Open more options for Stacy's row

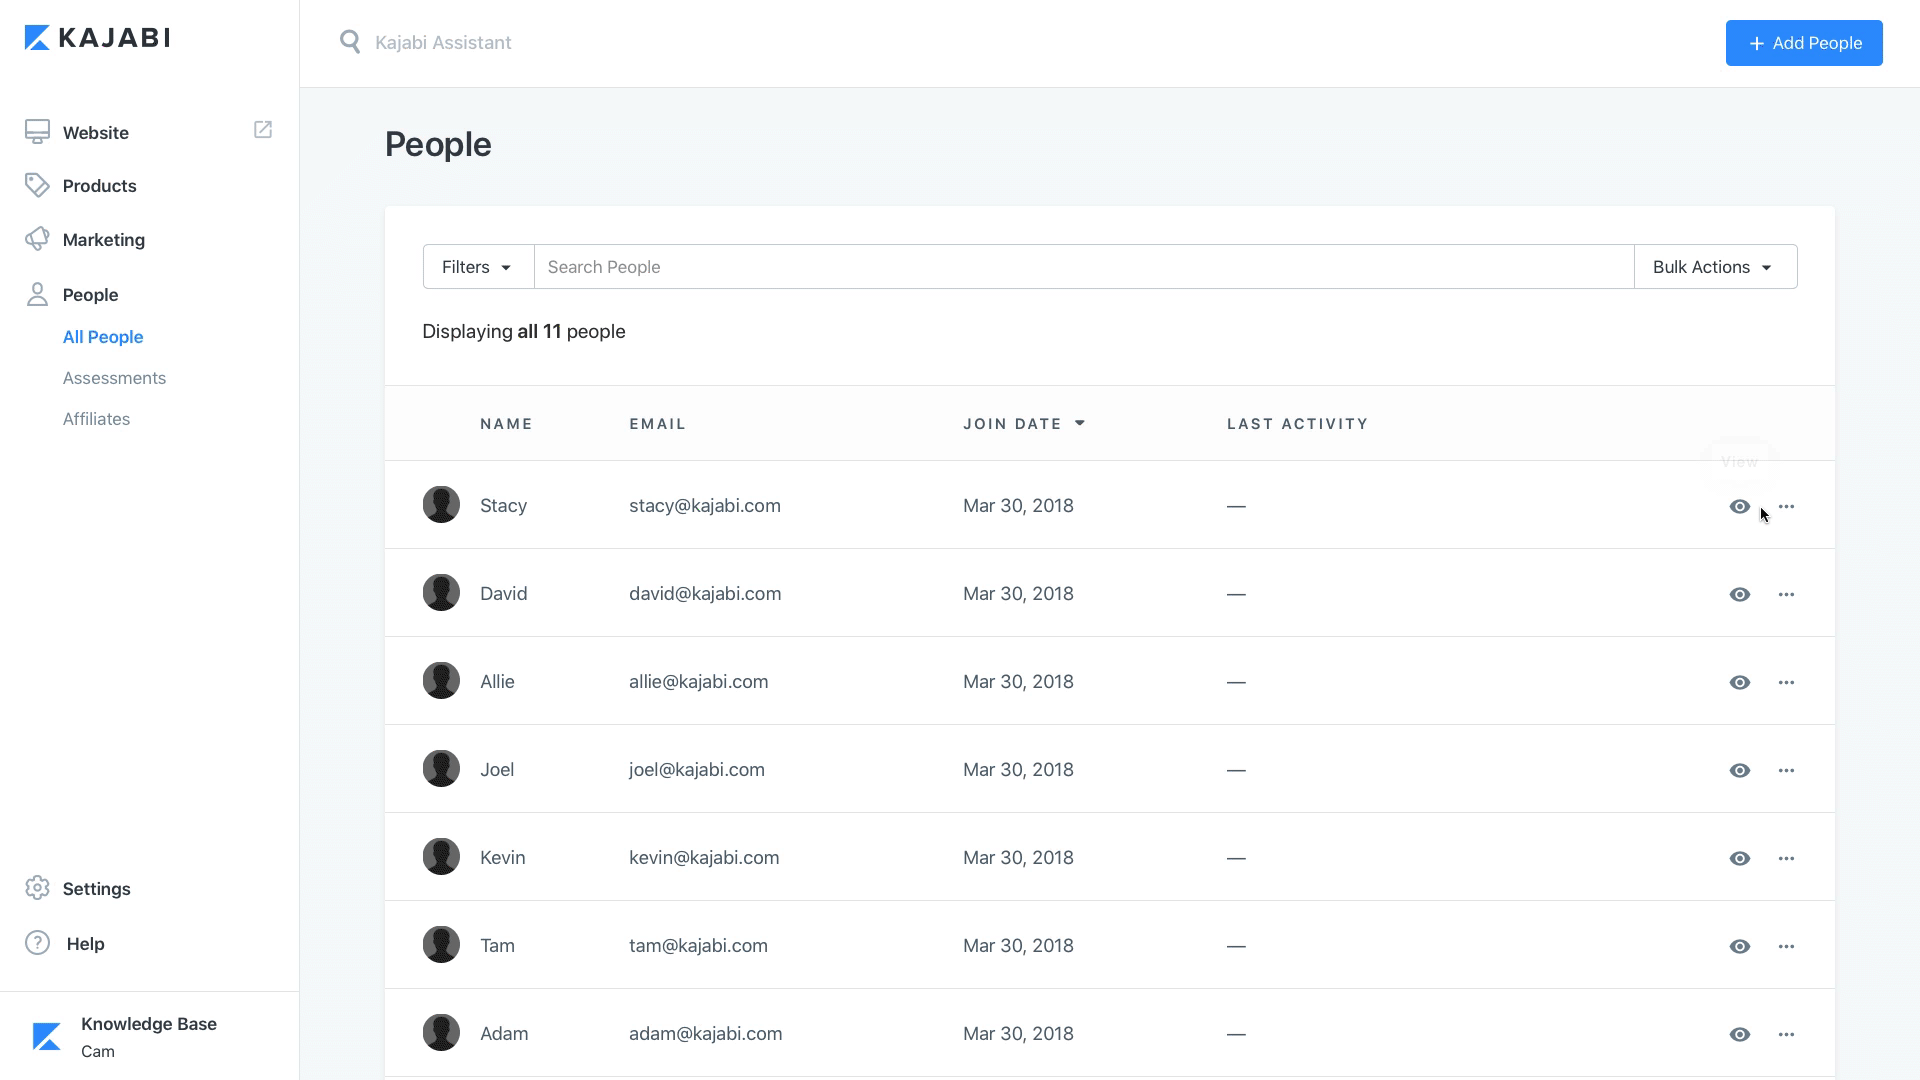(1786, 507)
